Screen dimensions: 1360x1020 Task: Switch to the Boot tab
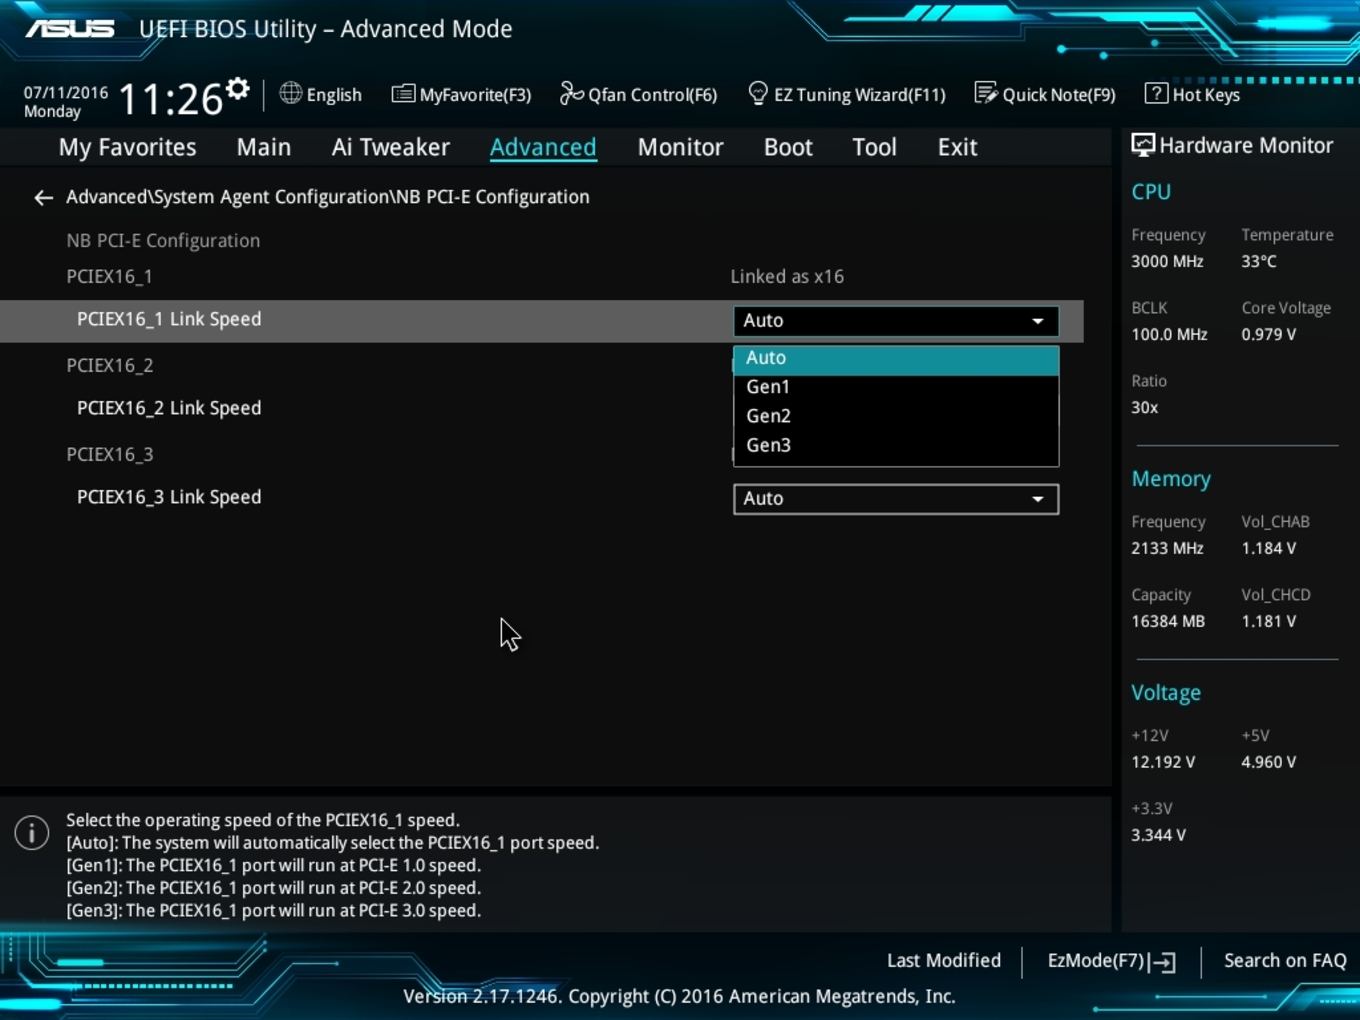(788, 147)
